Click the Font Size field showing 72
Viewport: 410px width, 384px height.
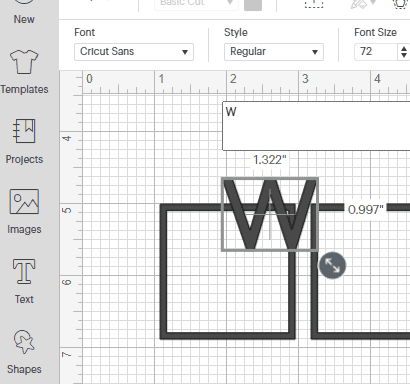pos(376,52)
